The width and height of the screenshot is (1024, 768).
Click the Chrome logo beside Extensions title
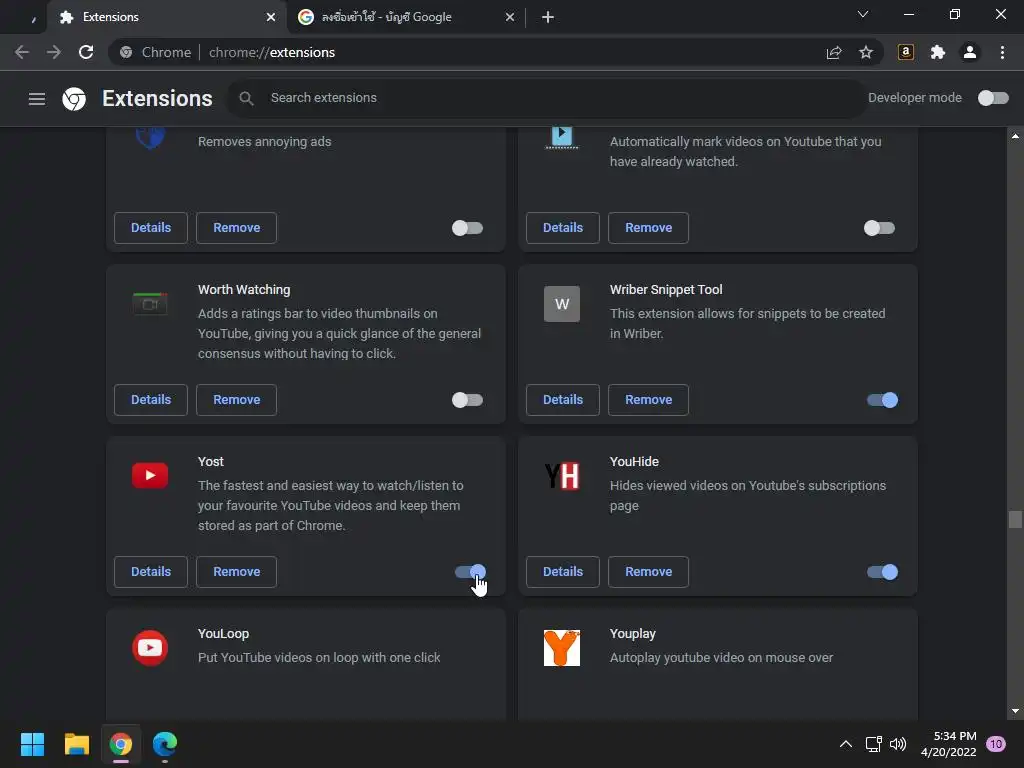coord(74,99)
